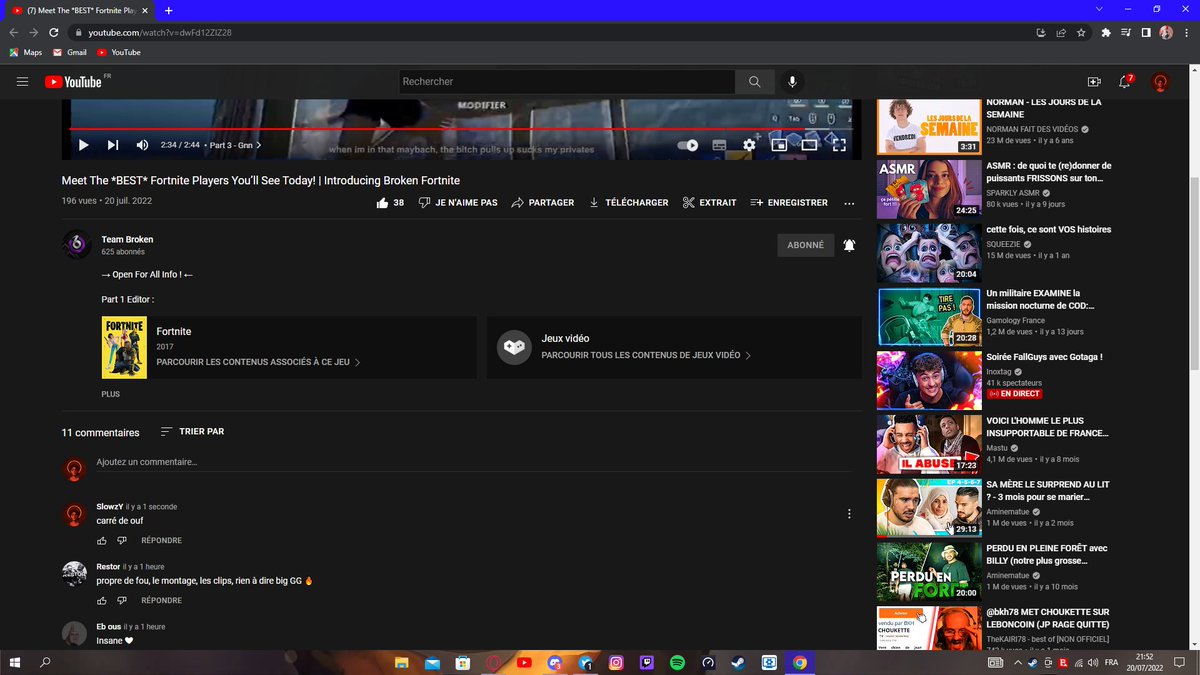
Task: Open a new browser tab
Action: point(168,10)
